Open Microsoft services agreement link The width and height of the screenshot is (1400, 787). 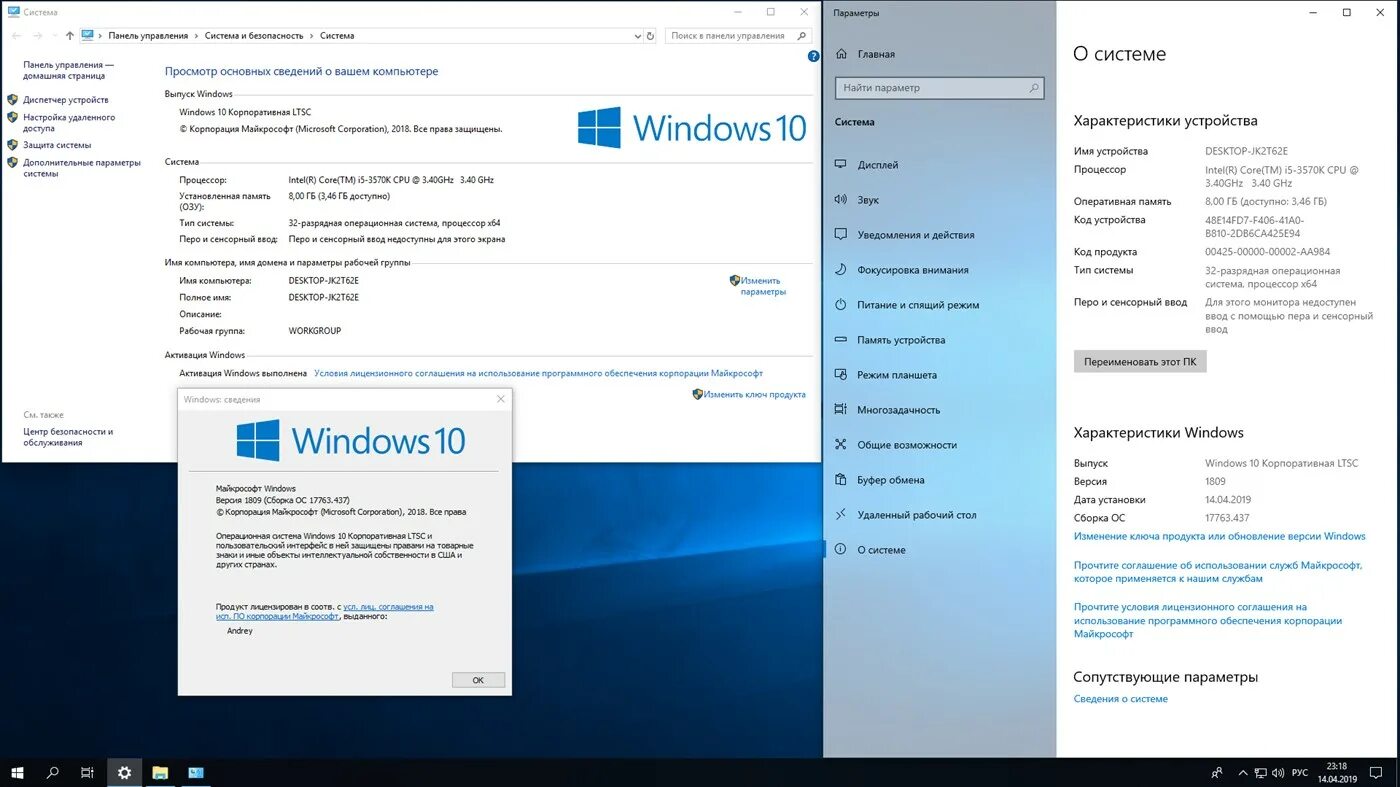point(1218,572)
